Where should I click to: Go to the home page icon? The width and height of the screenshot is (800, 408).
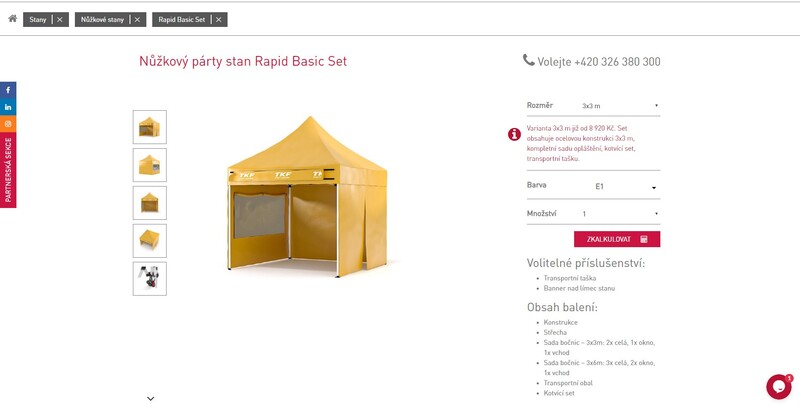[x=12, y=19]
